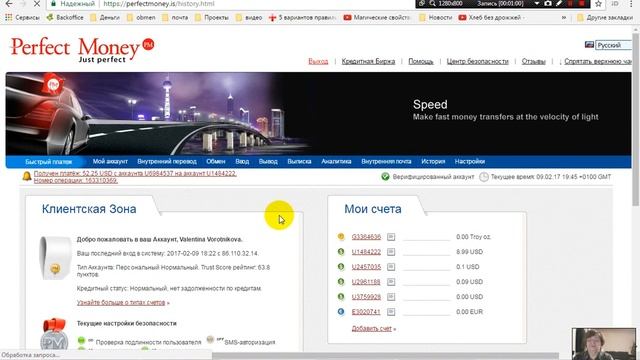The image size is (640, 360).
Task: Open the Вывод menu item
Action: pyautogui.click(x=268, y=162)
